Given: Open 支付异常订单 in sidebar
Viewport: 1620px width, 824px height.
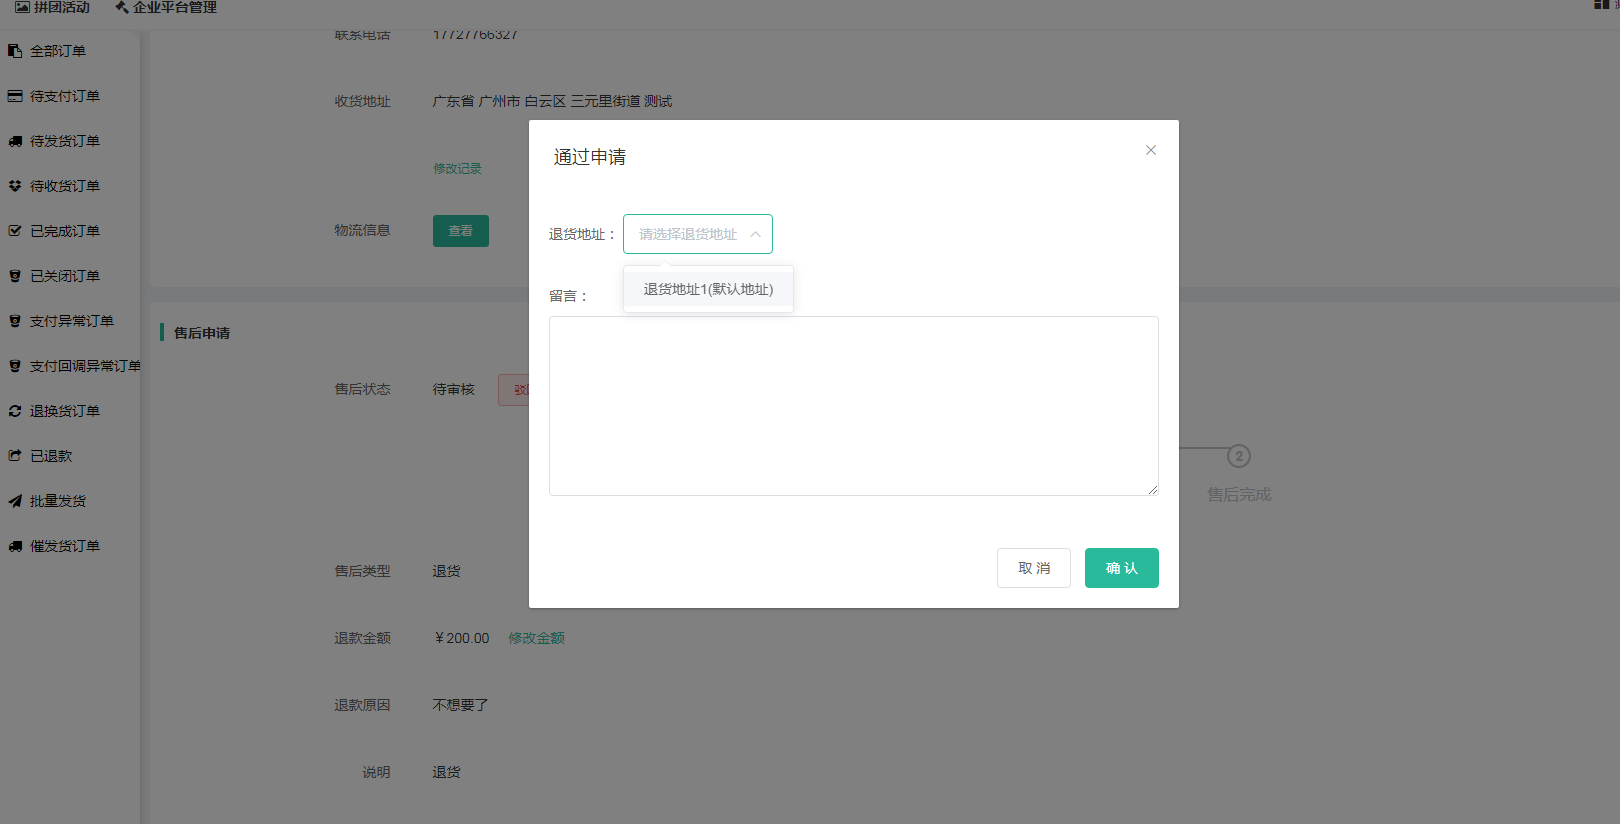Looking at the screenshot, I should [x=71, y=321].
